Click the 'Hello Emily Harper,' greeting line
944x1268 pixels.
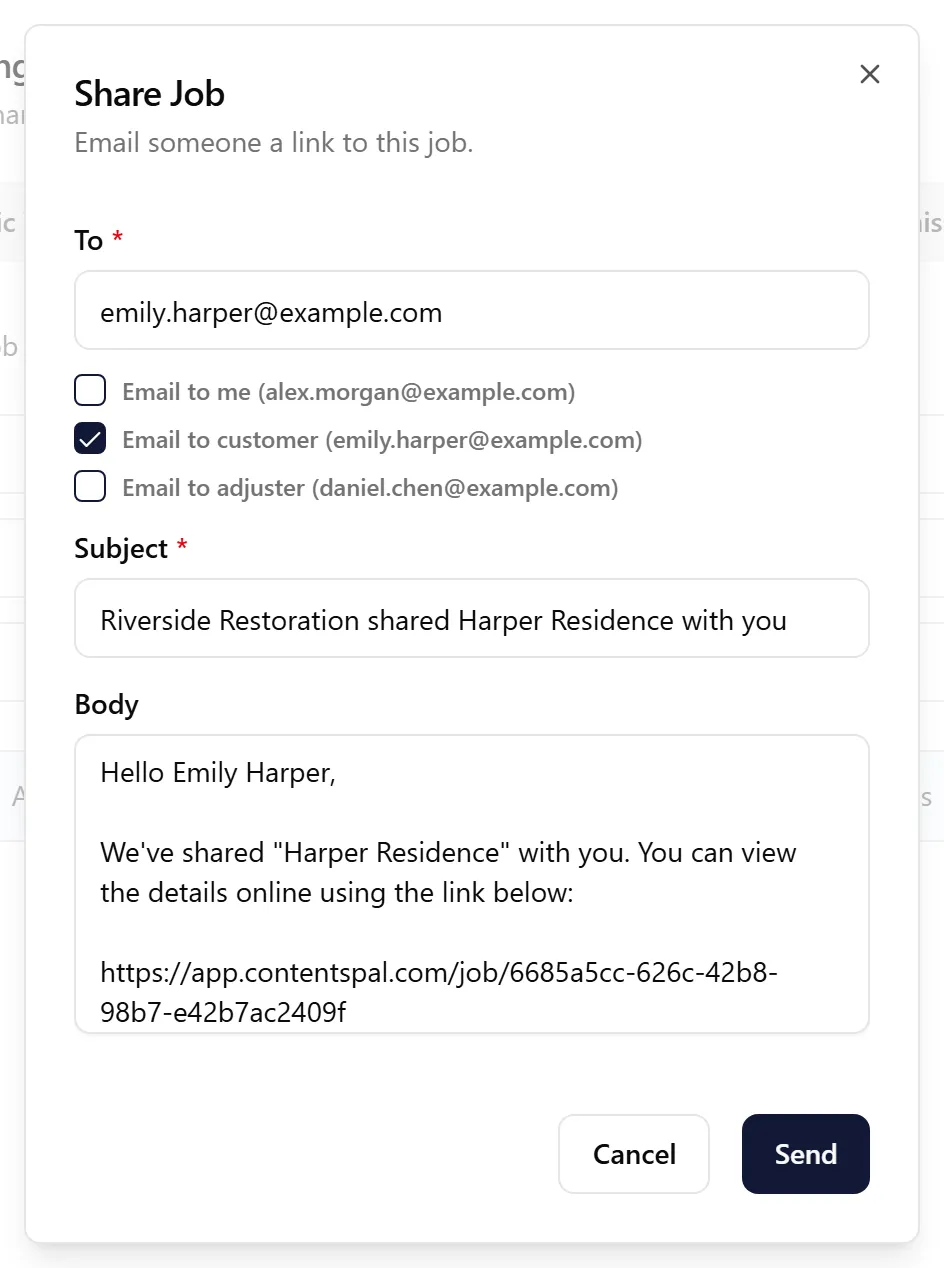coord(218,773)
